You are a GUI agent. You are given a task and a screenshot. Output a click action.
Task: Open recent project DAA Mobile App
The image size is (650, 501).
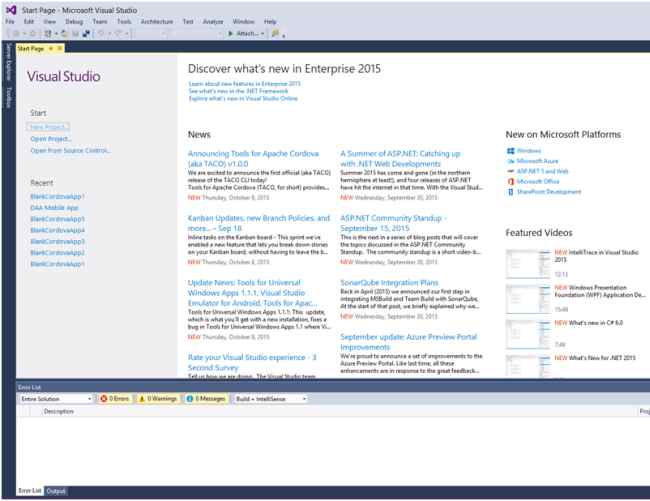click(54, 208)
